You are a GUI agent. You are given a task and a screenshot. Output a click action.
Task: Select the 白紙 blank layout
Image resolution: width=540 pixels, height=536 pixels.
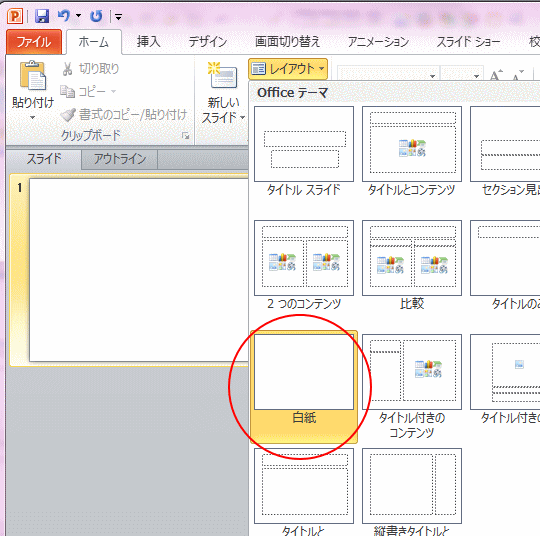(304, 386)
